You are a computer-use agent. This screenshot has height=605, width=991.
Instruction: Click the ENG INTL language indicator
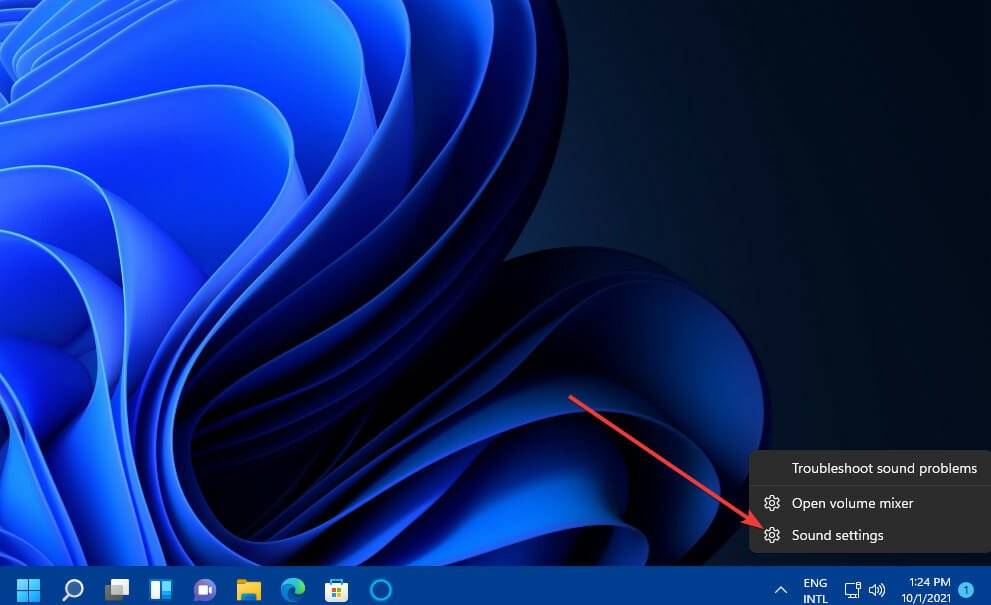[815, 588]
